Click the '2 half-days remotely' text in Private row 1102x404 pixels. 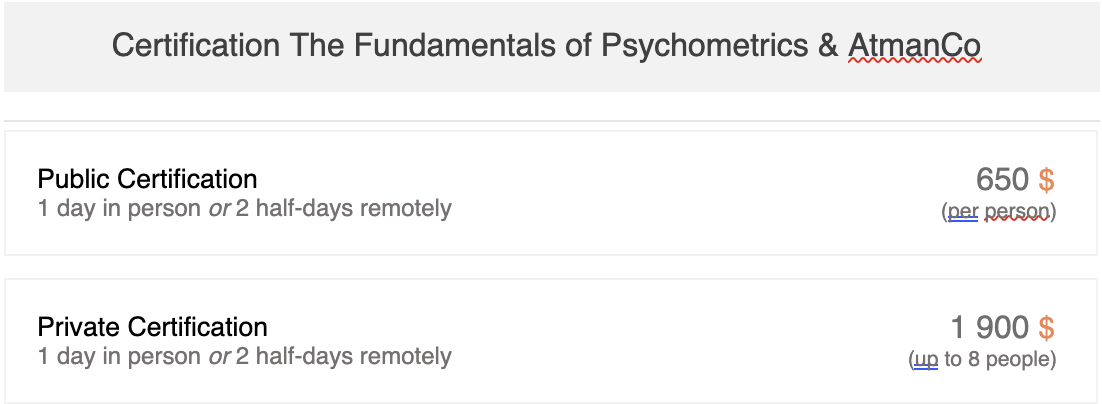tap(344, 357)
